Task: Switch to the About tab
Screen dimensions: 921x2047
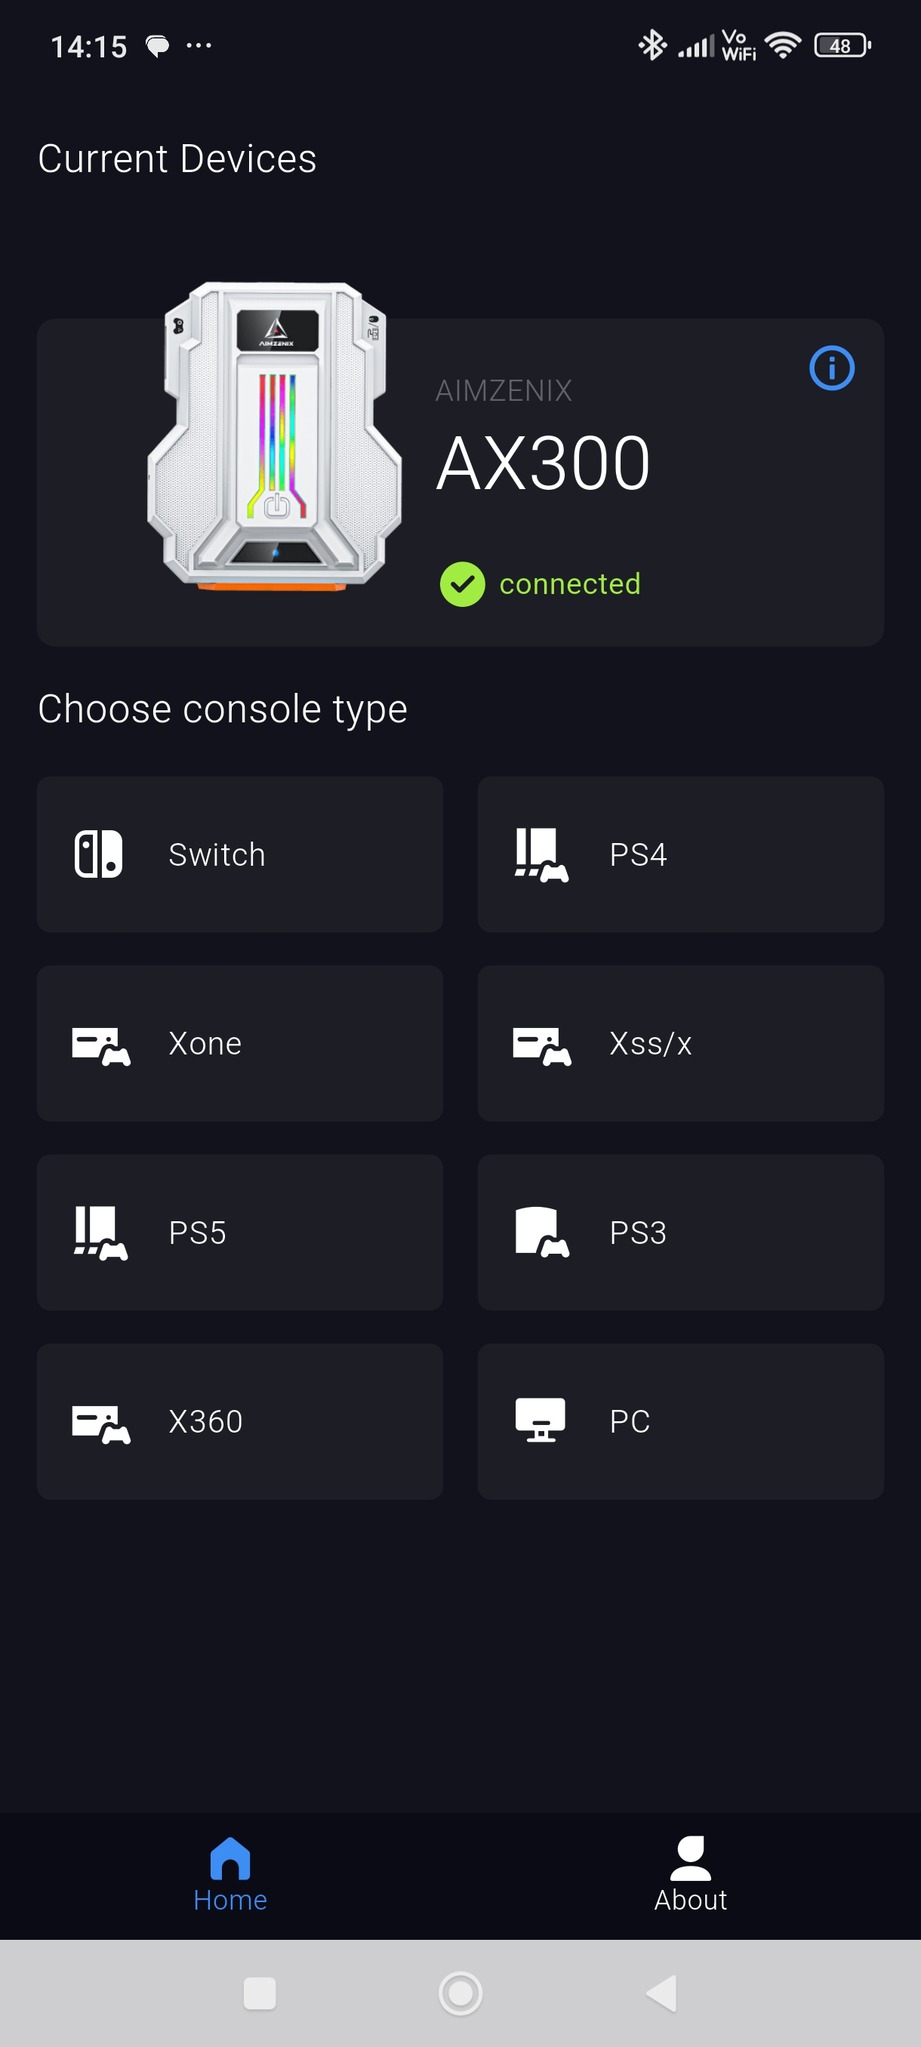Action: [690, 1875]
